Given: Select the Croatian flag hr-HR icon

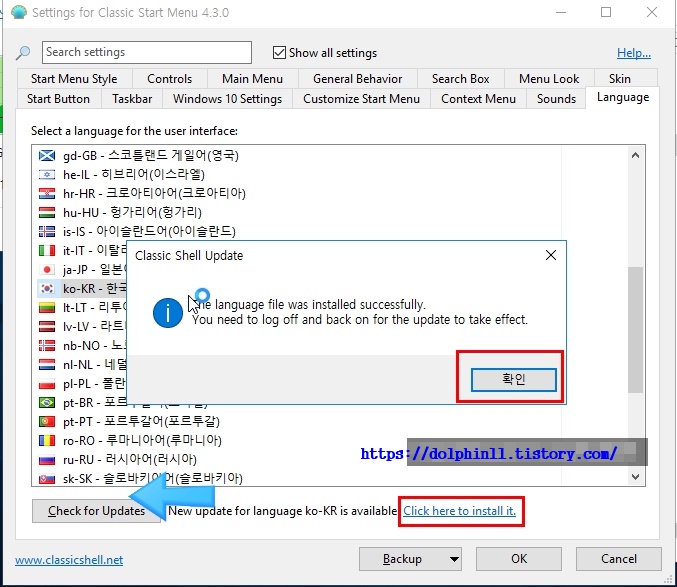Looking at the screenshot, I should [x=47, y=193].
